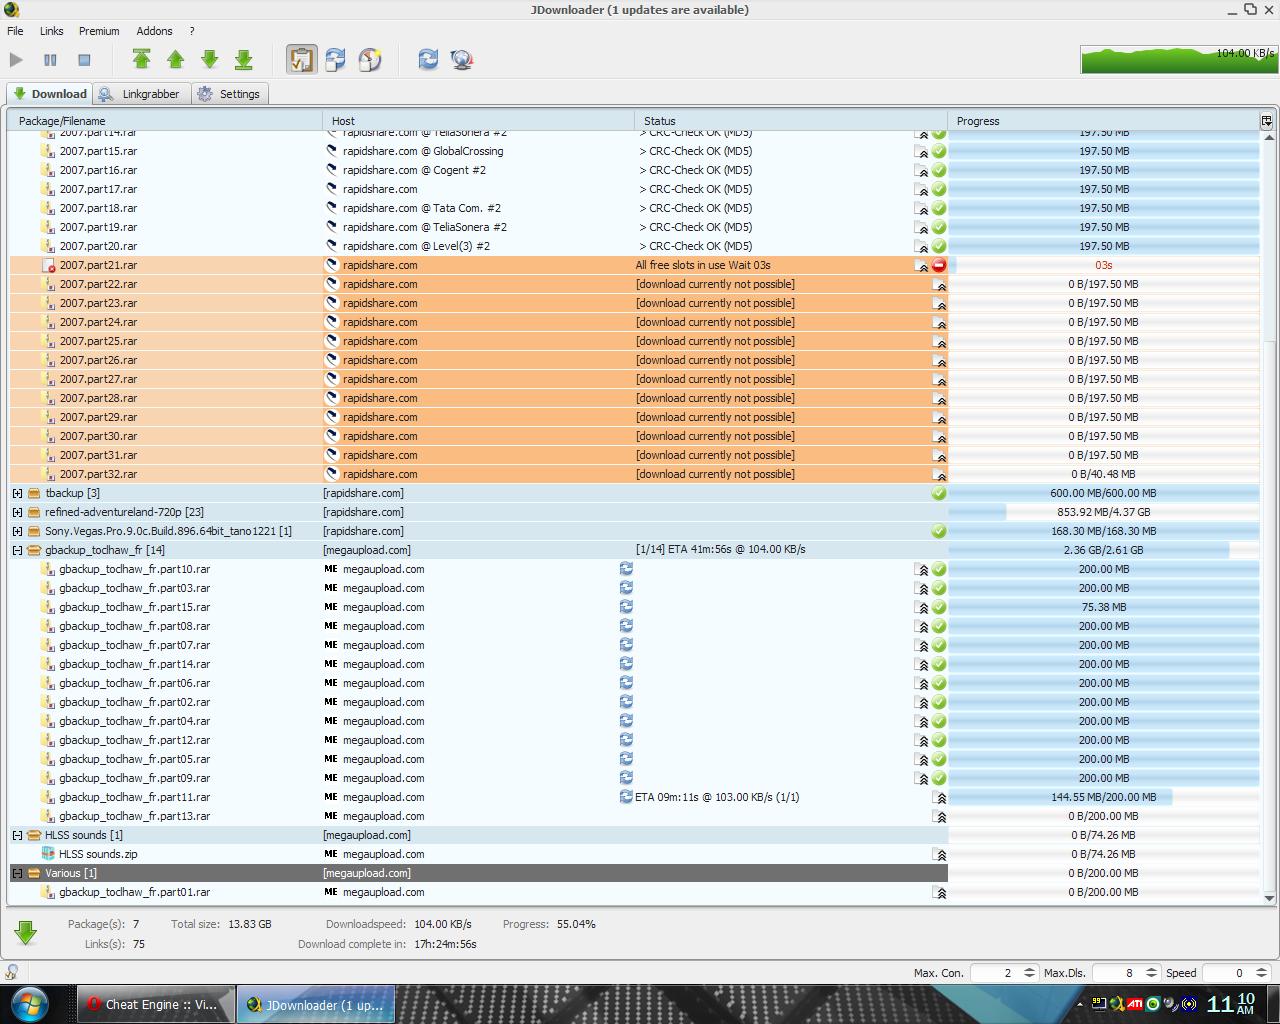1280x1024 pixels.
Task: Click the JDownloader taskbar button
Action: click(x=316, y=1005)
